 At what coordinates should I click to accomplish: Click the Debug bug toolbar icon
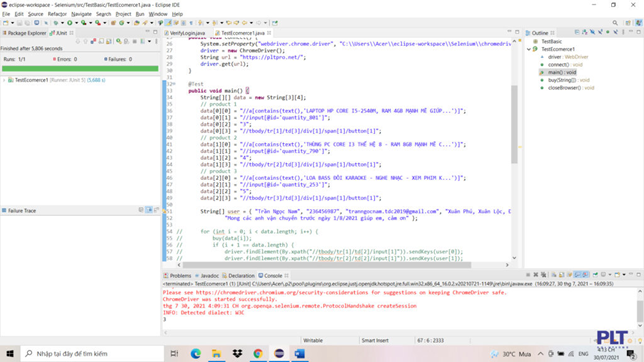56,23
